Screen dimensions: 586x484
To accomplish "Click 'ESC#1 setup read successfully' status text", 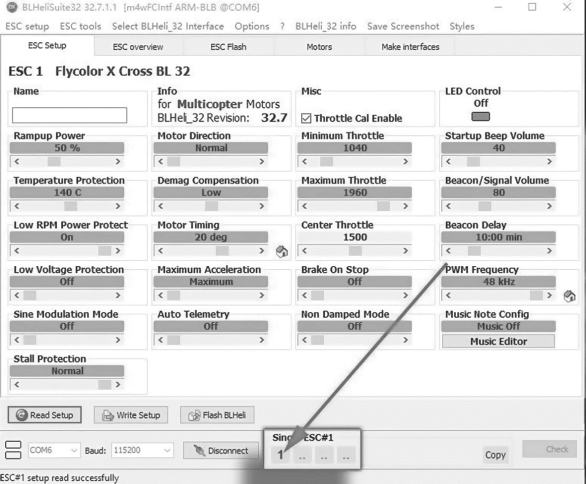I will click(59, 478).
